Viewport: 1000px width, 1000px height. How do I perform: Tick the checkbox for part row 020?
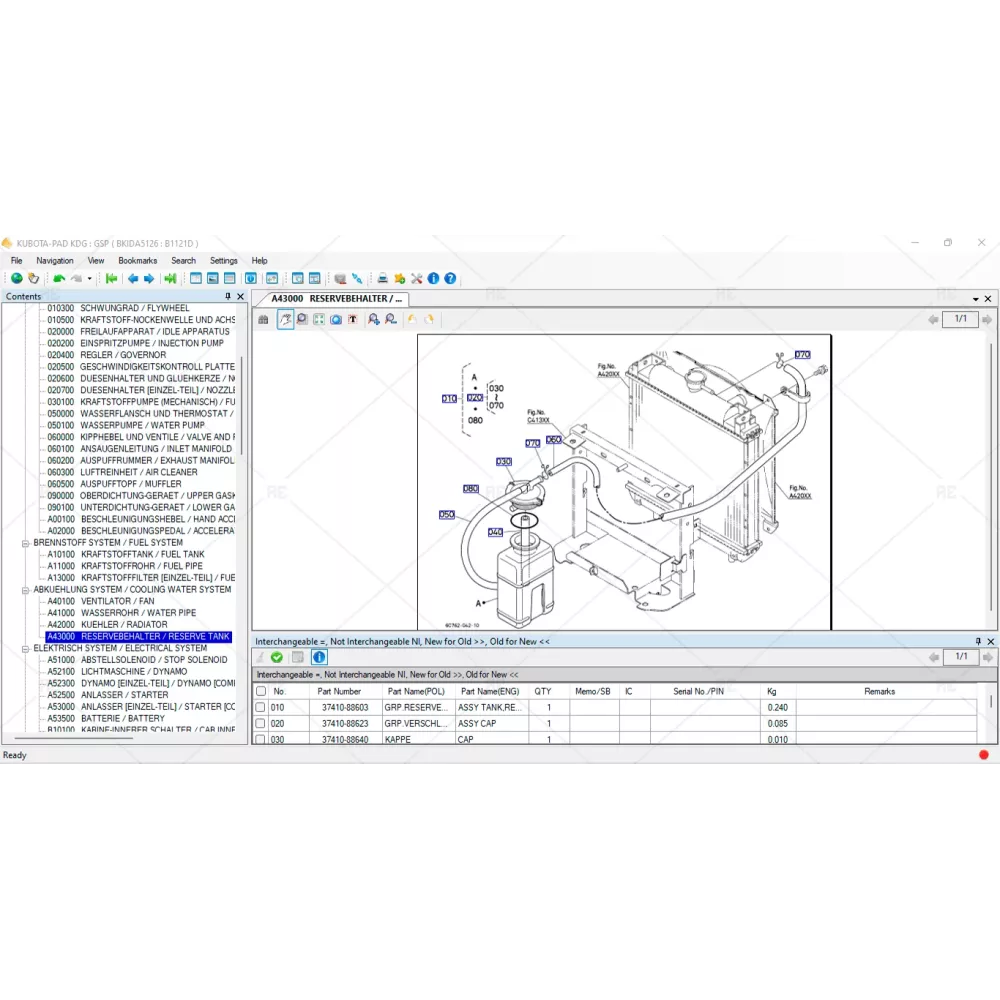pos(261,723)
